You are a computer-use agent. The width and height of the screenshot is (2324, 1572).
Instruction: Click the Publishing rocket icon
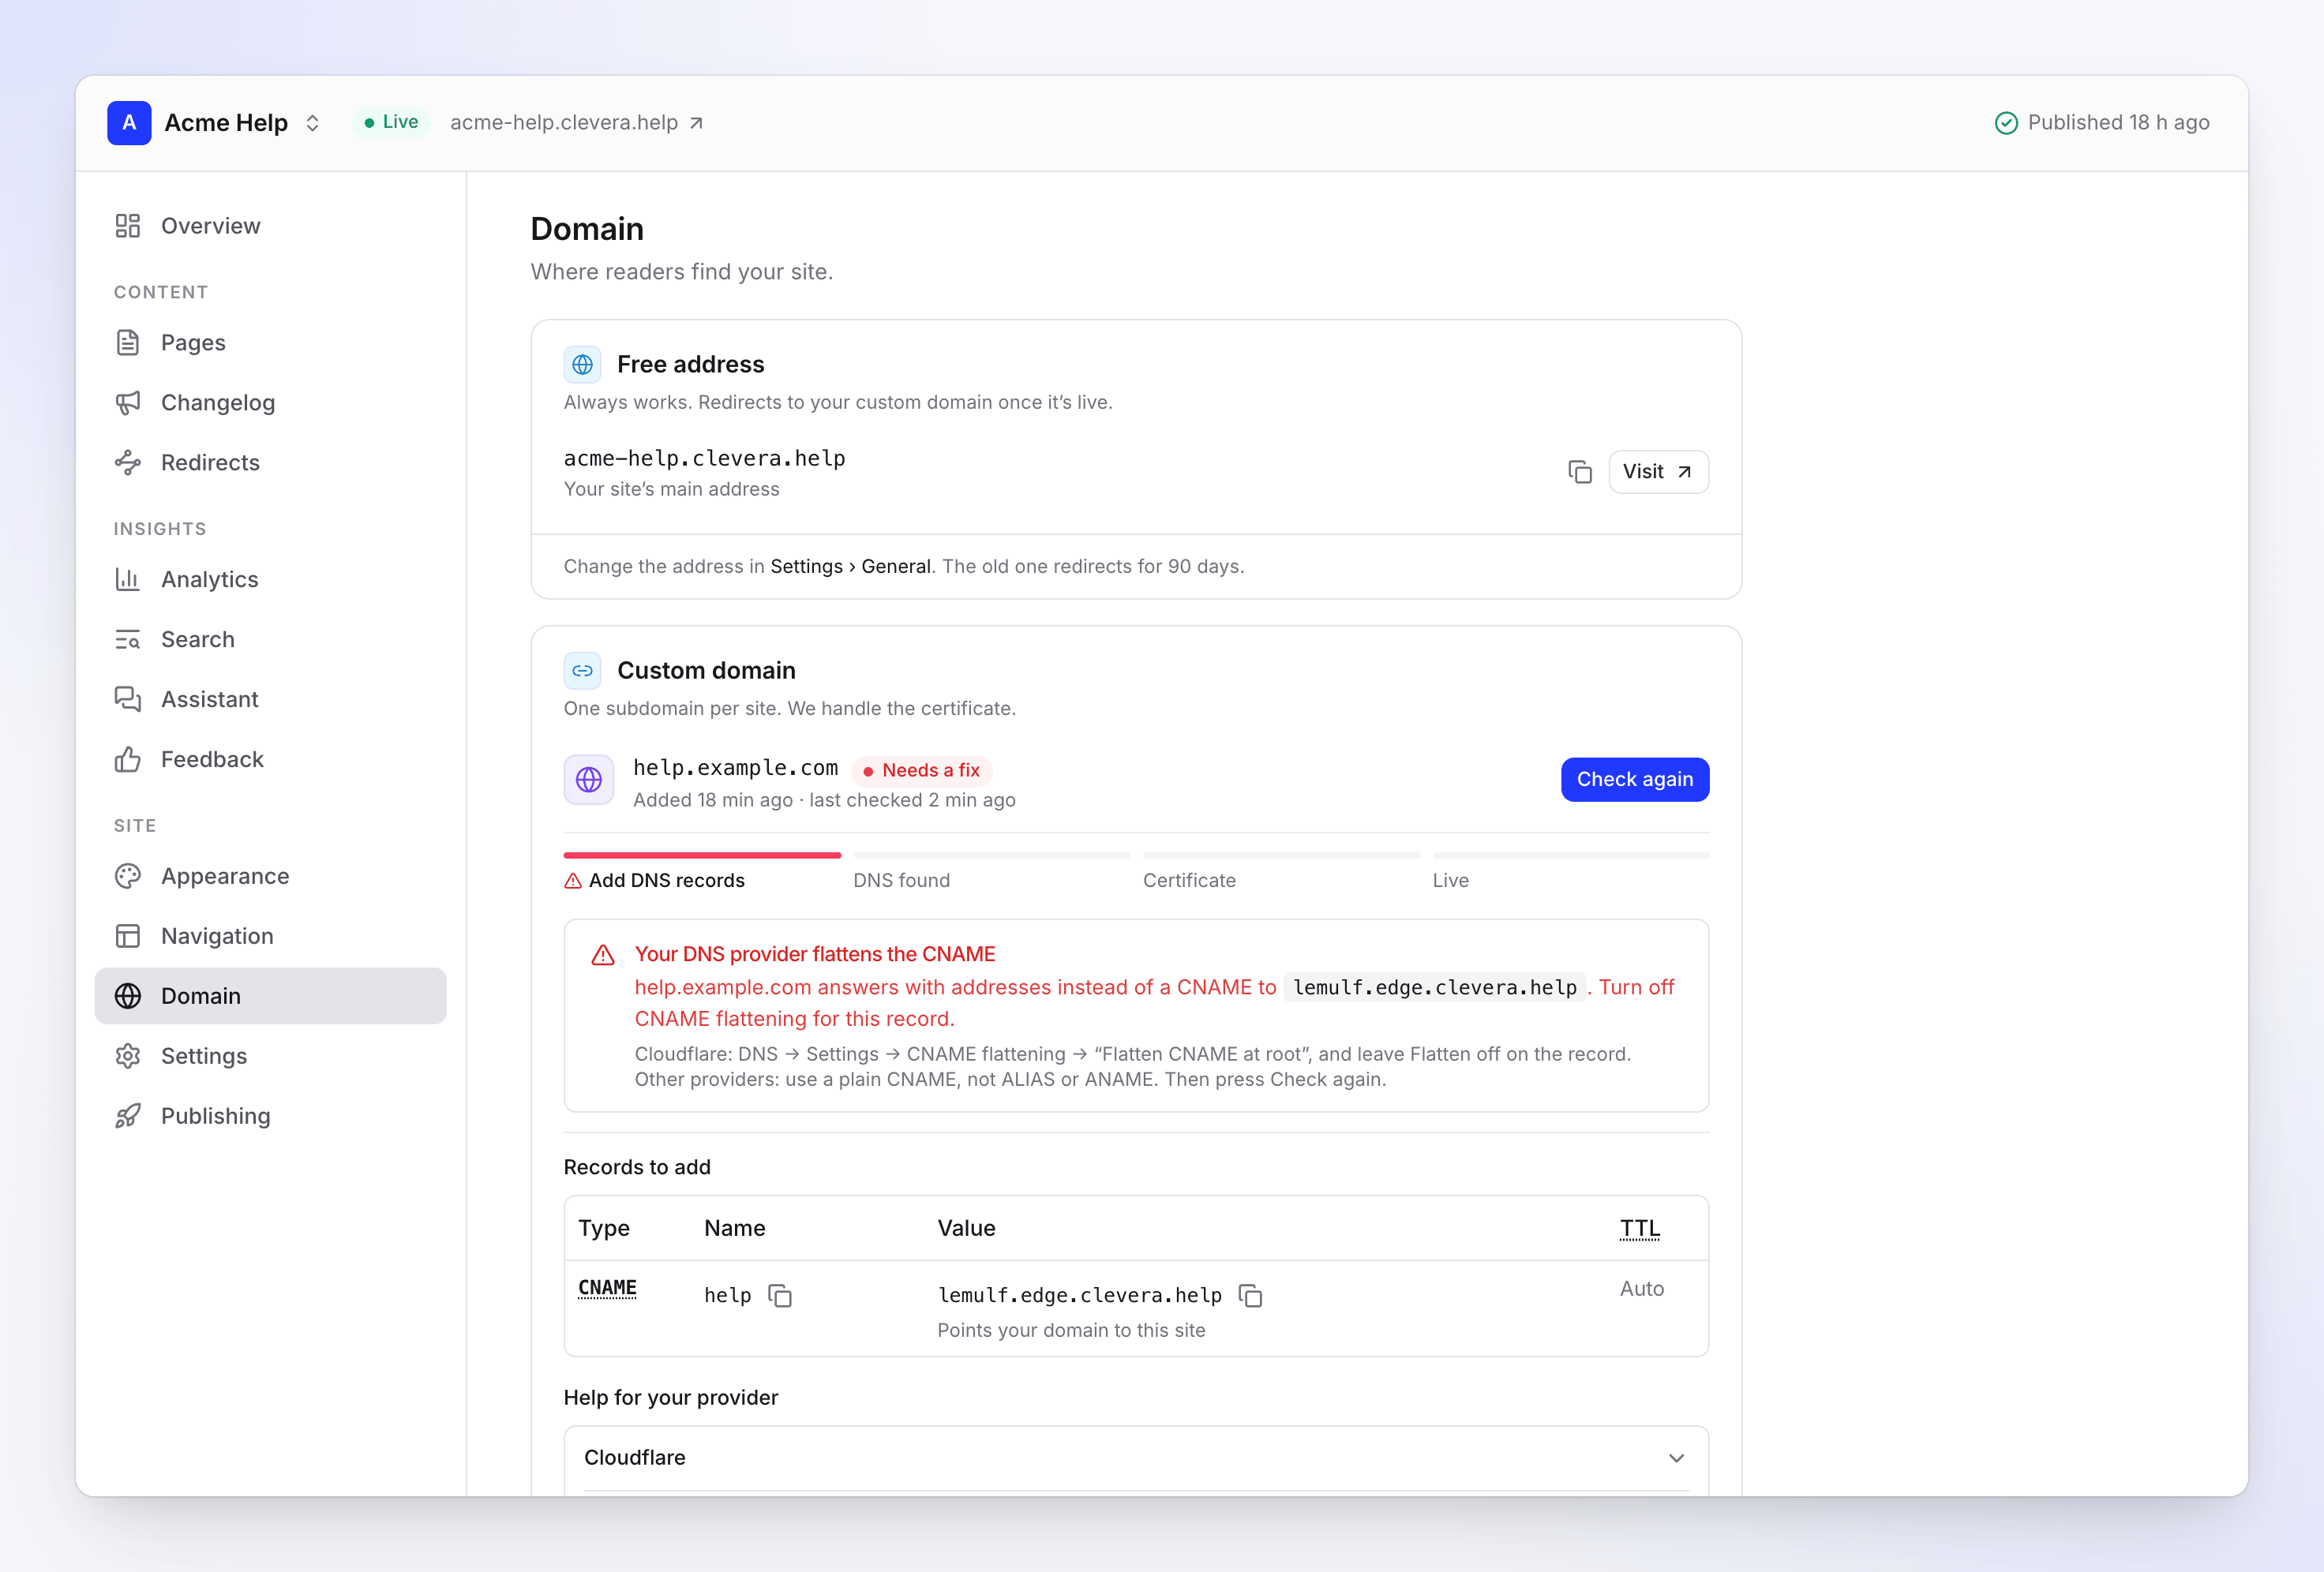(128, 1117)
